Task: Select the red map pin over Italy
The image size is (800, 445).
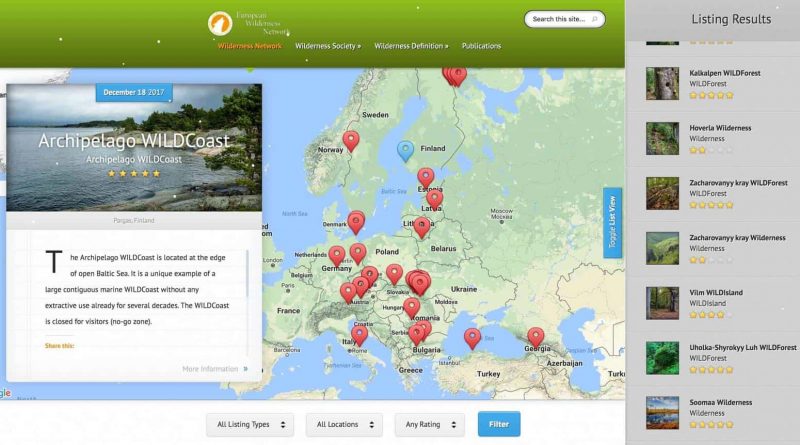Action: pyautogui.click(x=360, y=336)
